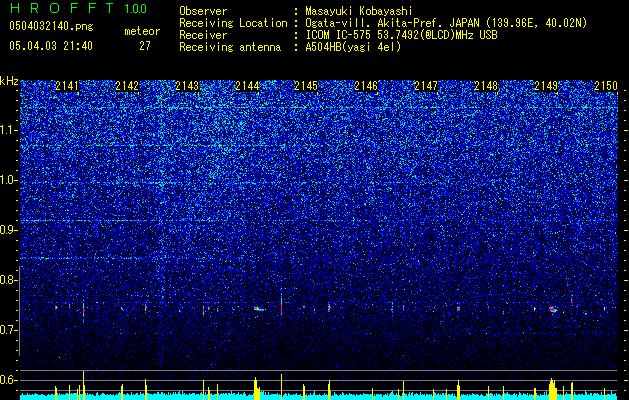Screen dimensions: 629x400
Task: Select time marker 2142
Action: 127,86
